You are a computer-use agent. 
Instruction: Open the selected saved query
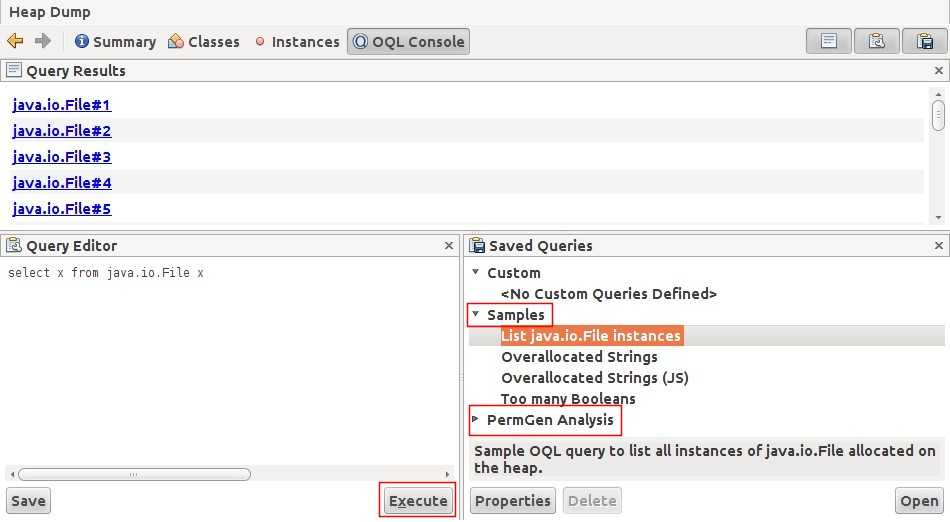click(919, 501)
